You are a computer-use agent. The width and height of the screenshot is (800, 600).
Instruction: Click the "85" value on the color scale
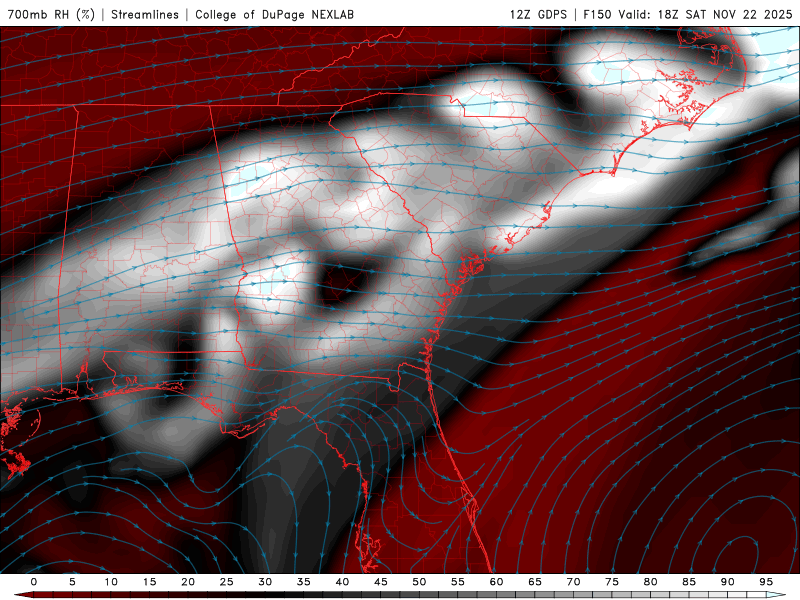[x=689, y=582]
